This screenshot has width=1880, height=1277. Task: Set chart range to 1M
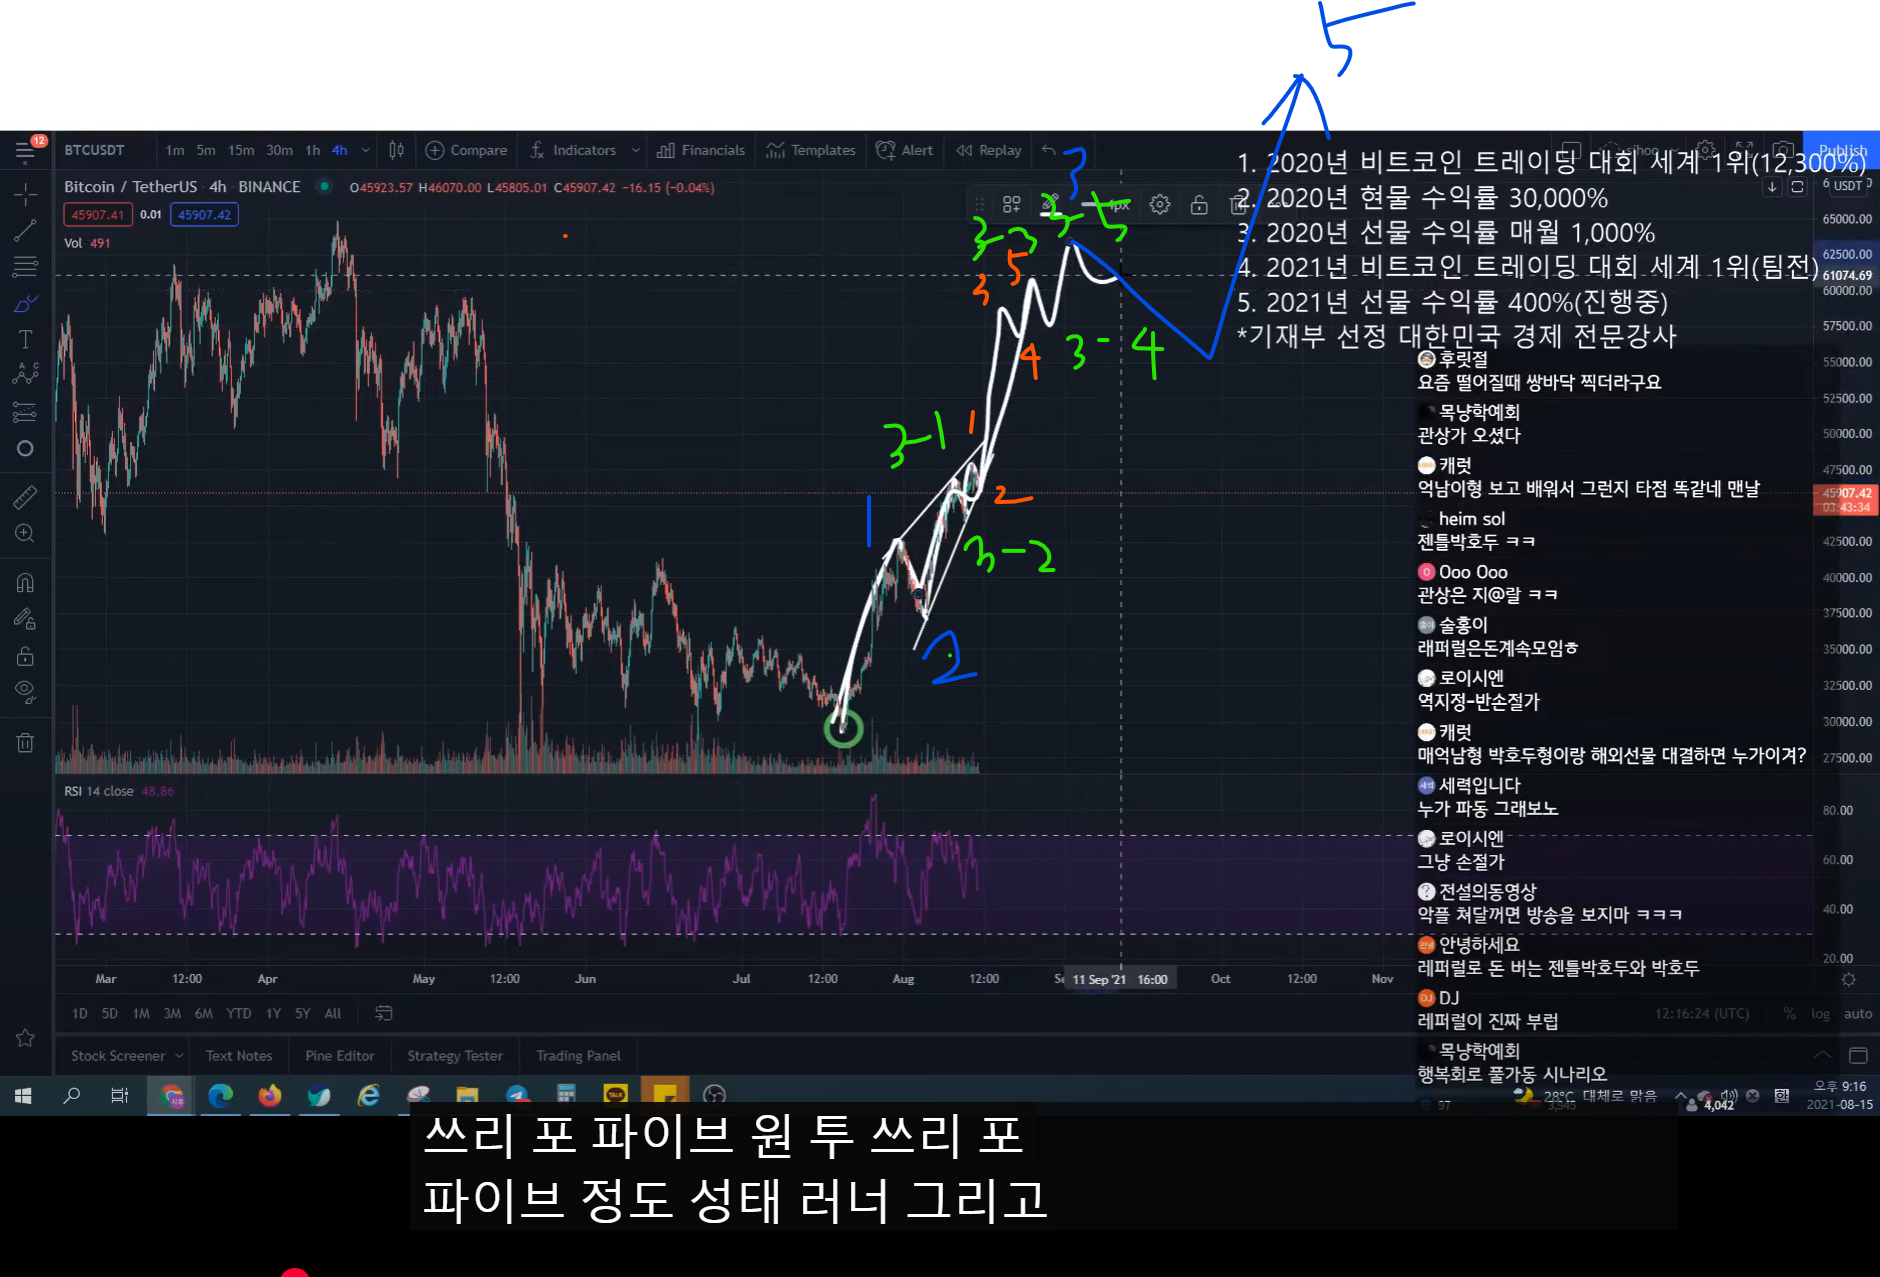coord(141,1013)
